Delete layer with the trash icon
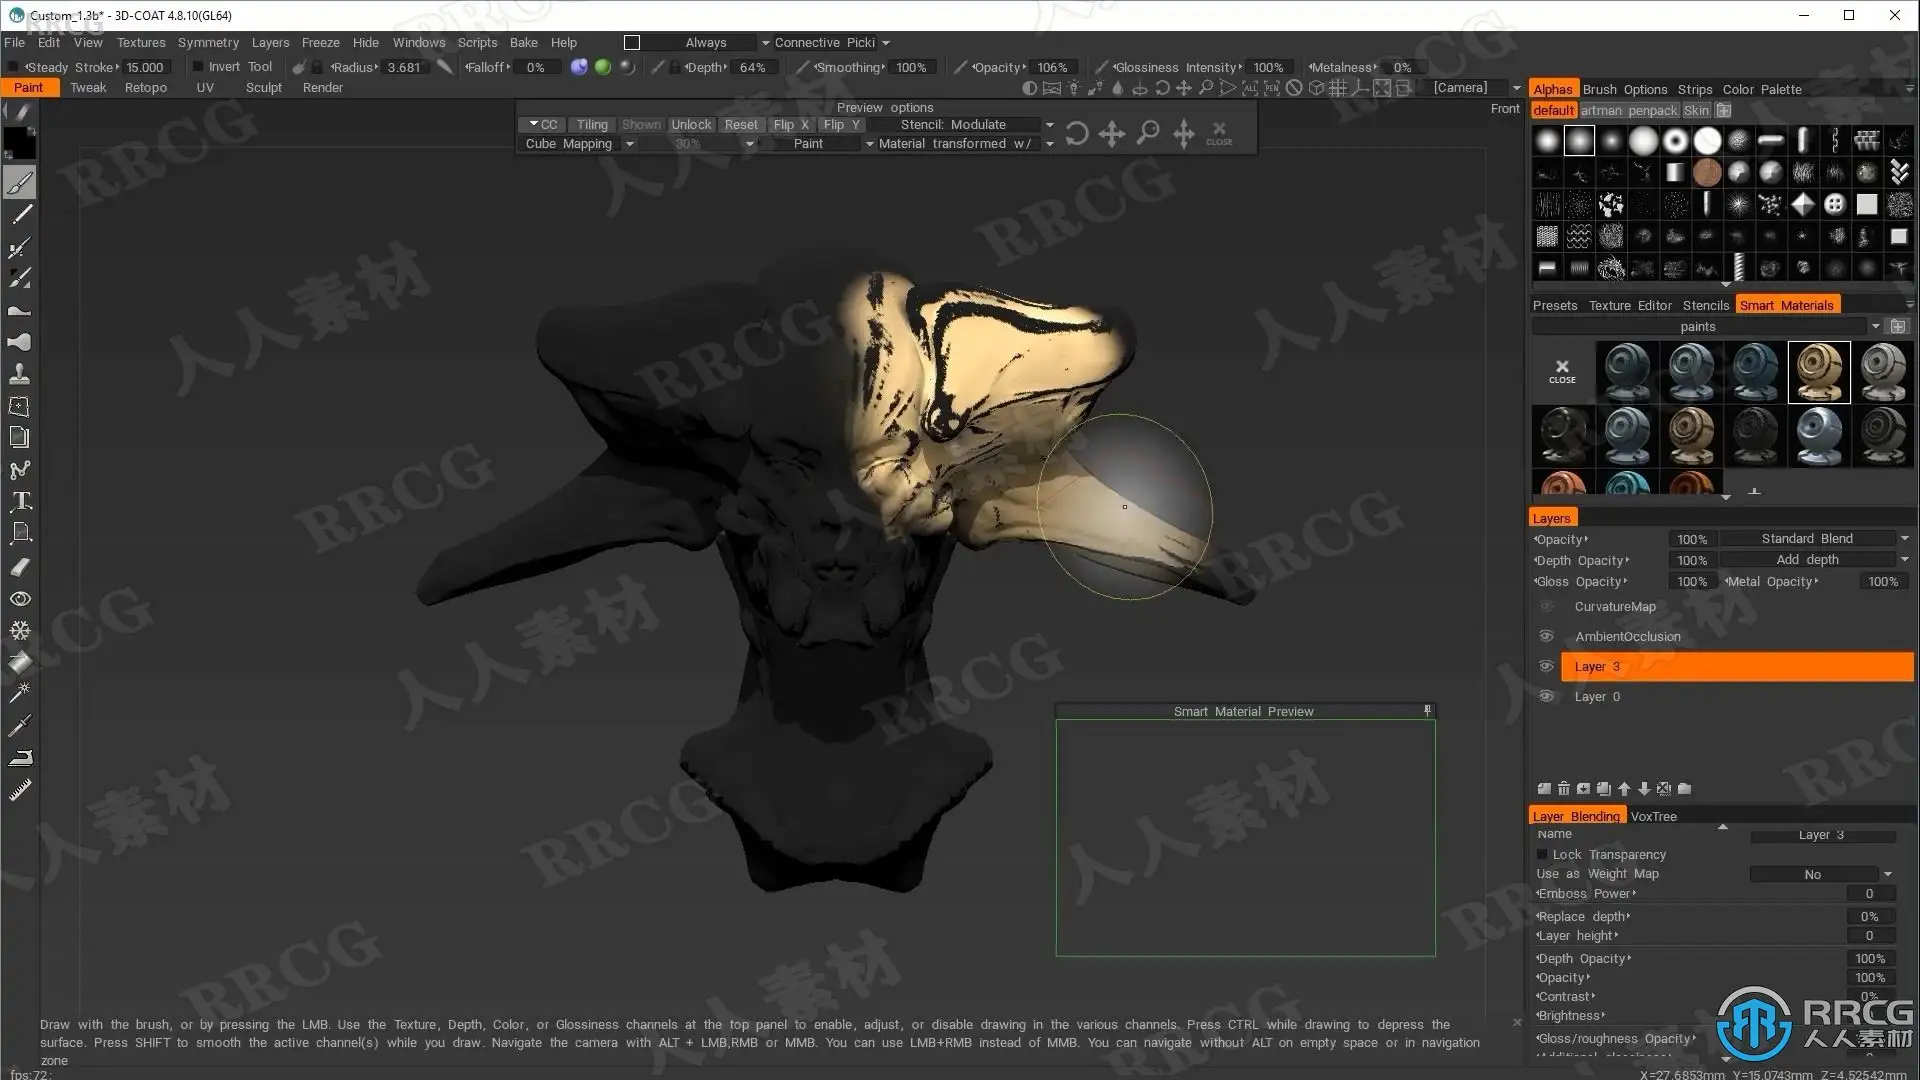Image resolution: width=1920 pixels, height=1080 pixels. [x=1563, y=789]
